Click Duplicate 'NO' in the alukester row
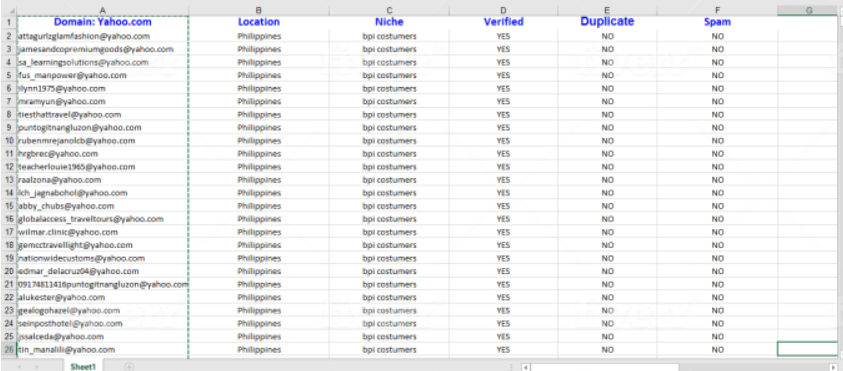The image size is (843, 371). (608, 297)
